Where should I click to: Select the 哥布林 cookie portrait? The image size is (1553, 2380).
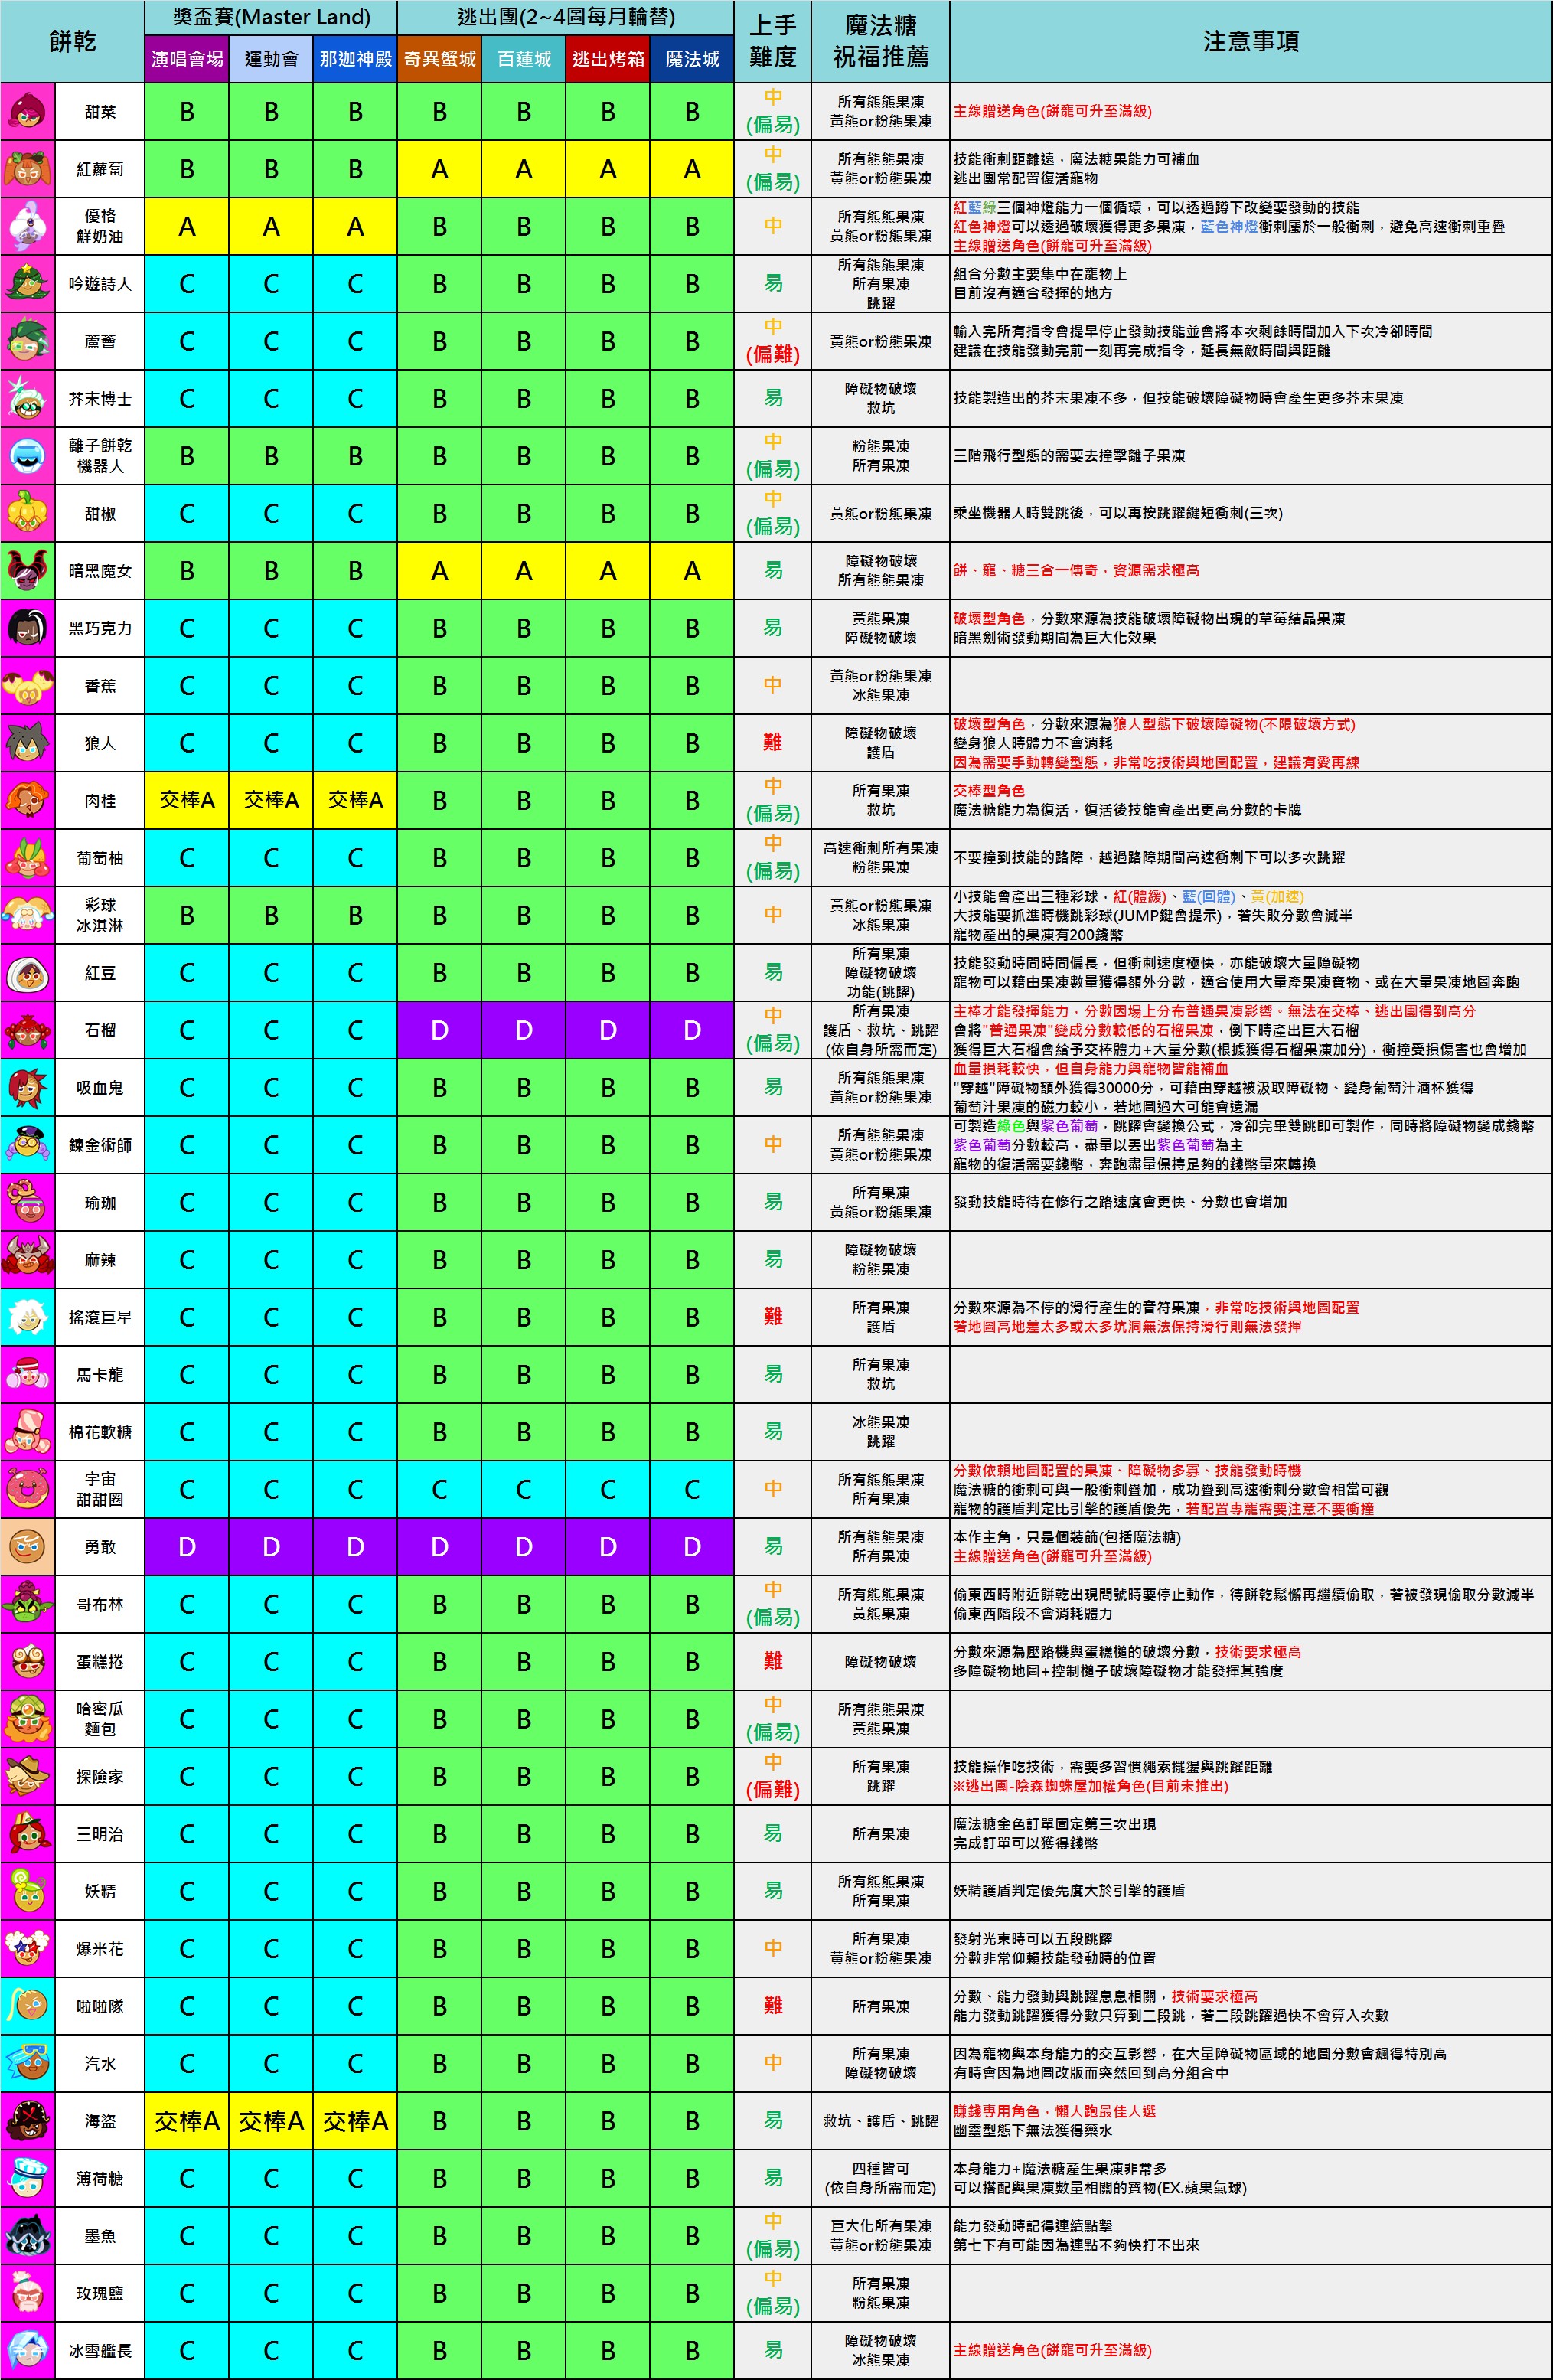[28, 1604]
